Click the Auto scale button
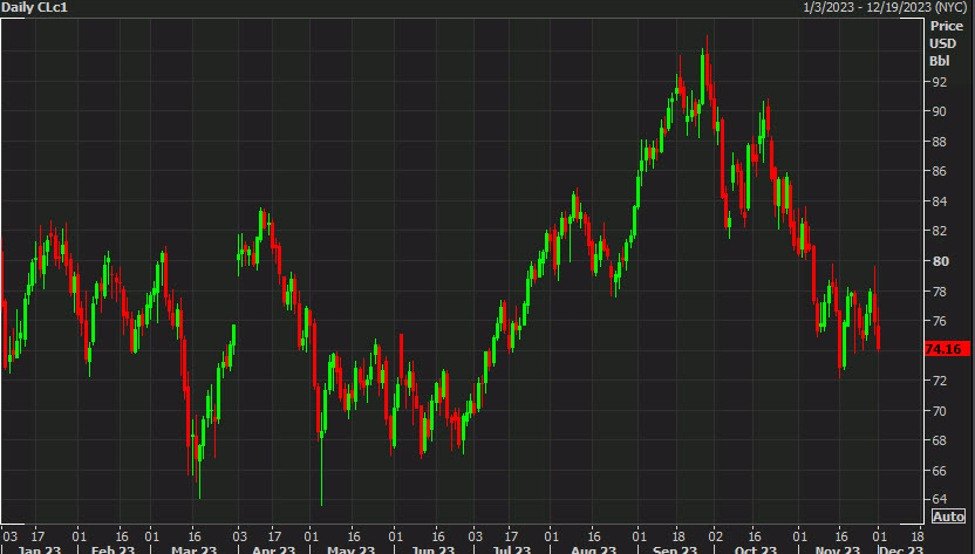Image resolution: width=975 pixels, height=554 pixels. (948, 516)
